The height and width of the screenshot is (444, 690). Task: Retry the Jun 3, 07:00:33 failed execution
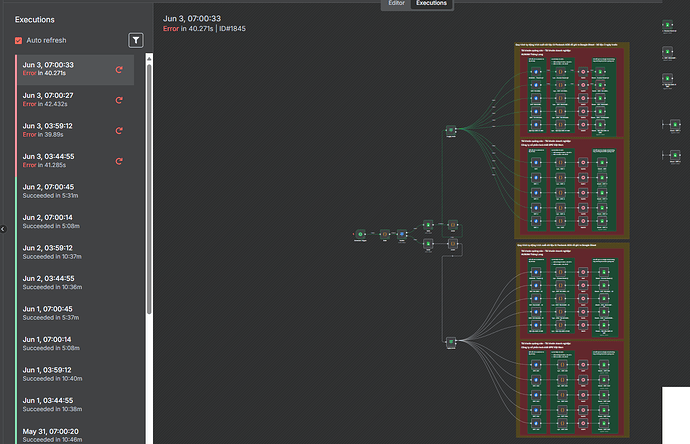pos(119,70)
